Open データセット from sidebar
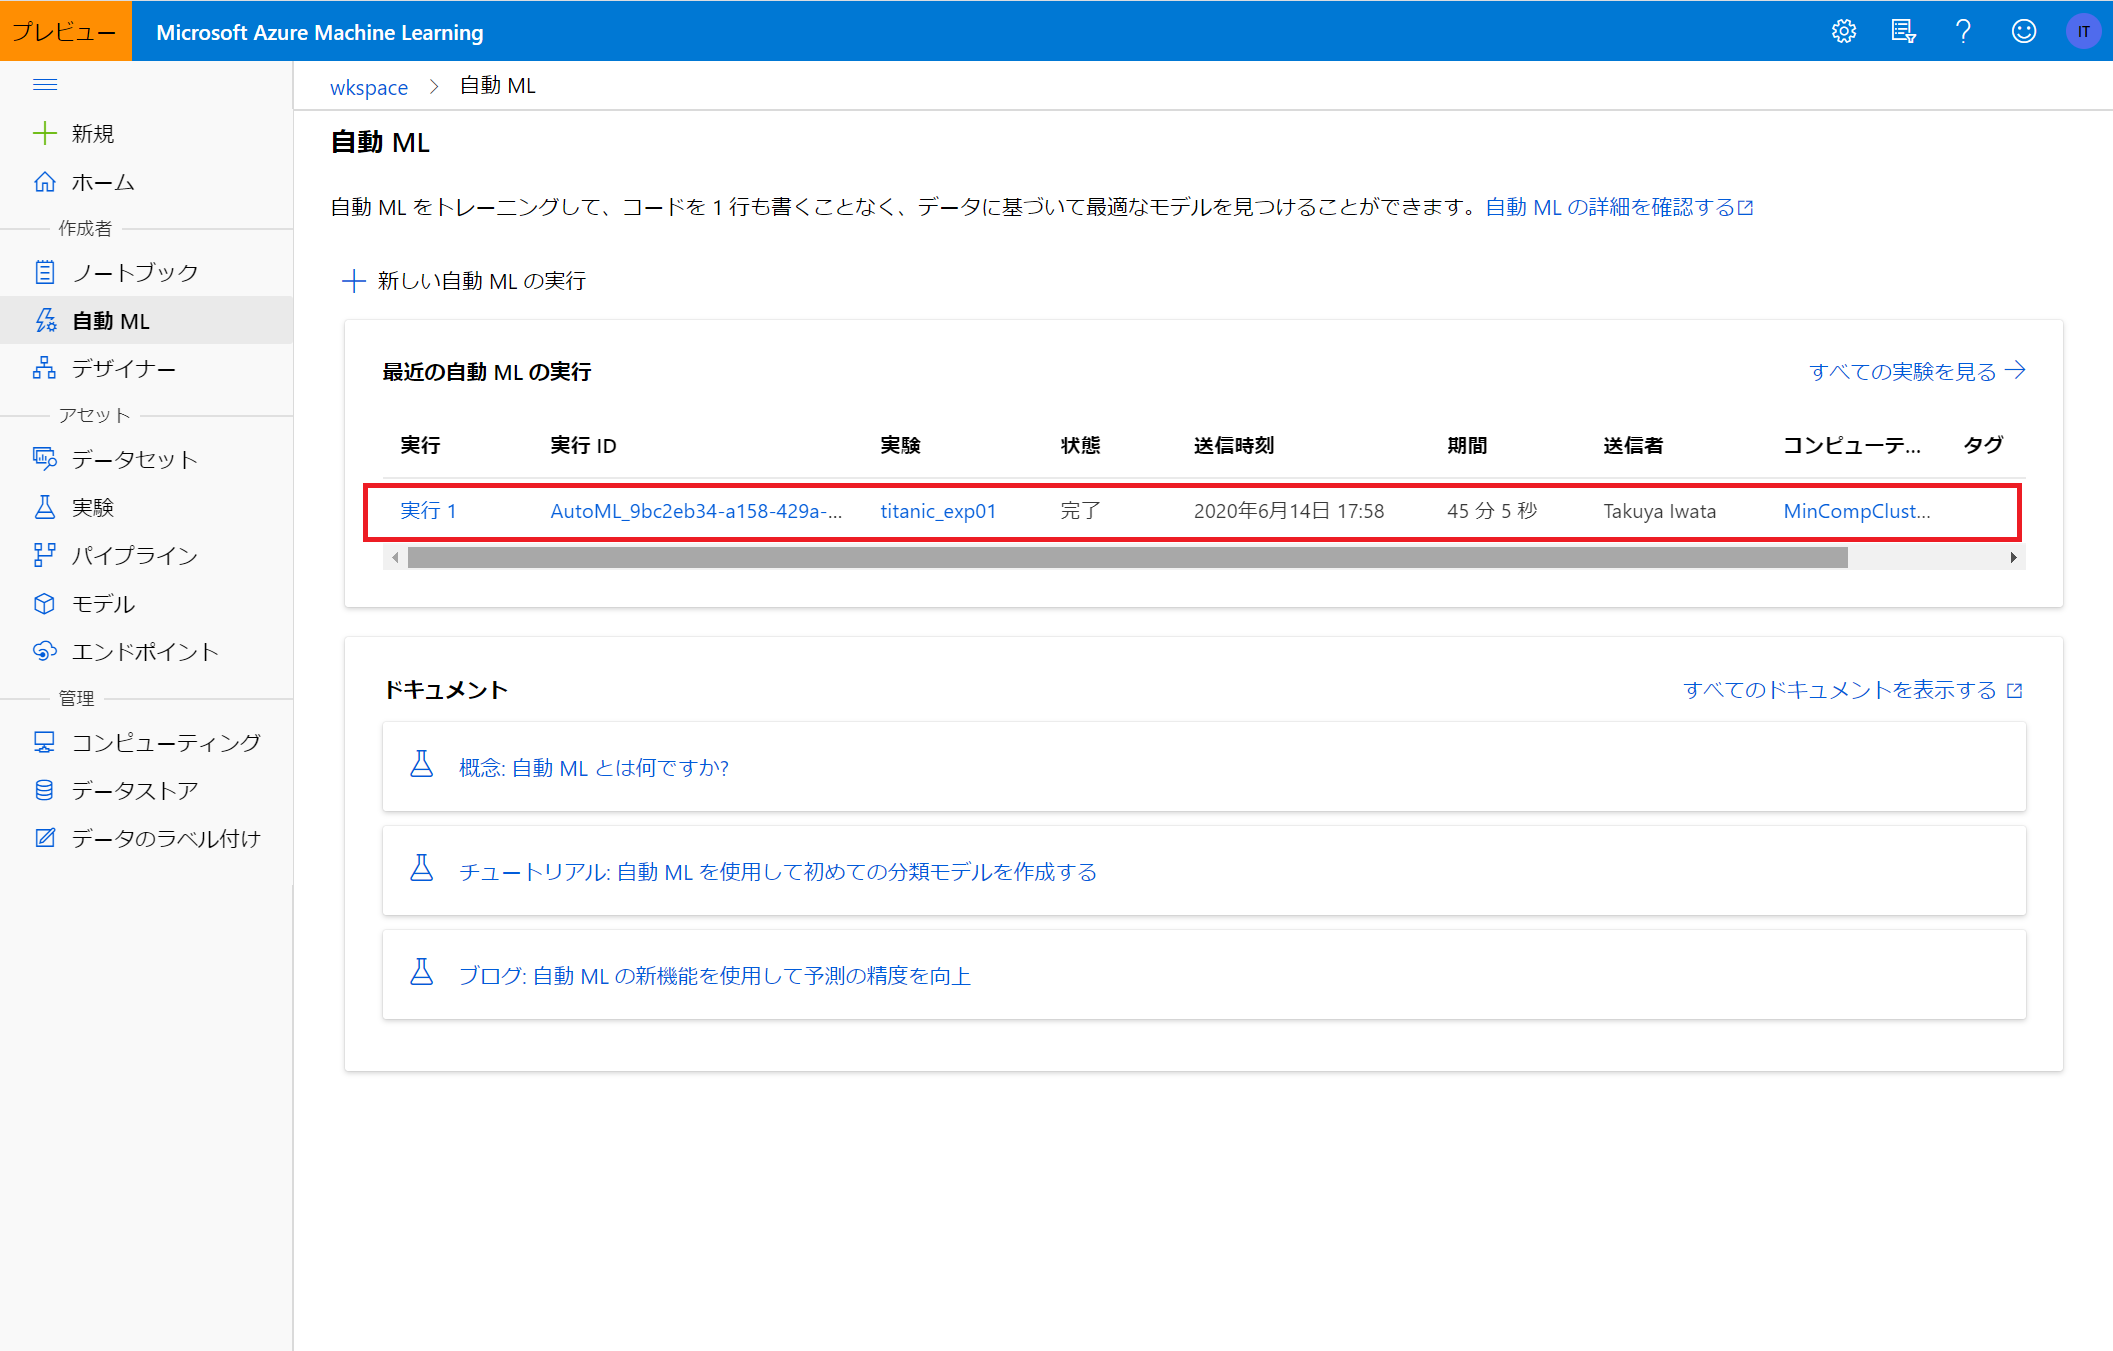The height and width of the screenshot is (1351, 2113). pyautogui.click(x=134, y=459)
